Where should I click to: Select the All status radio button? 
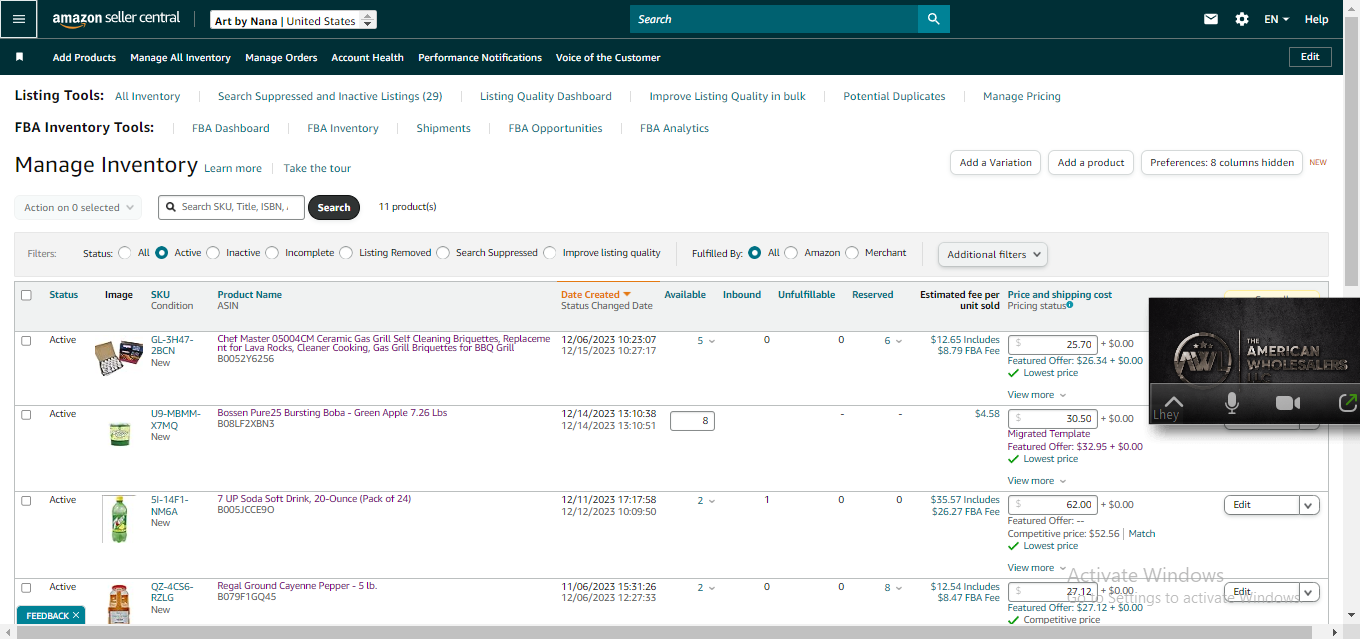click(125, 253)
